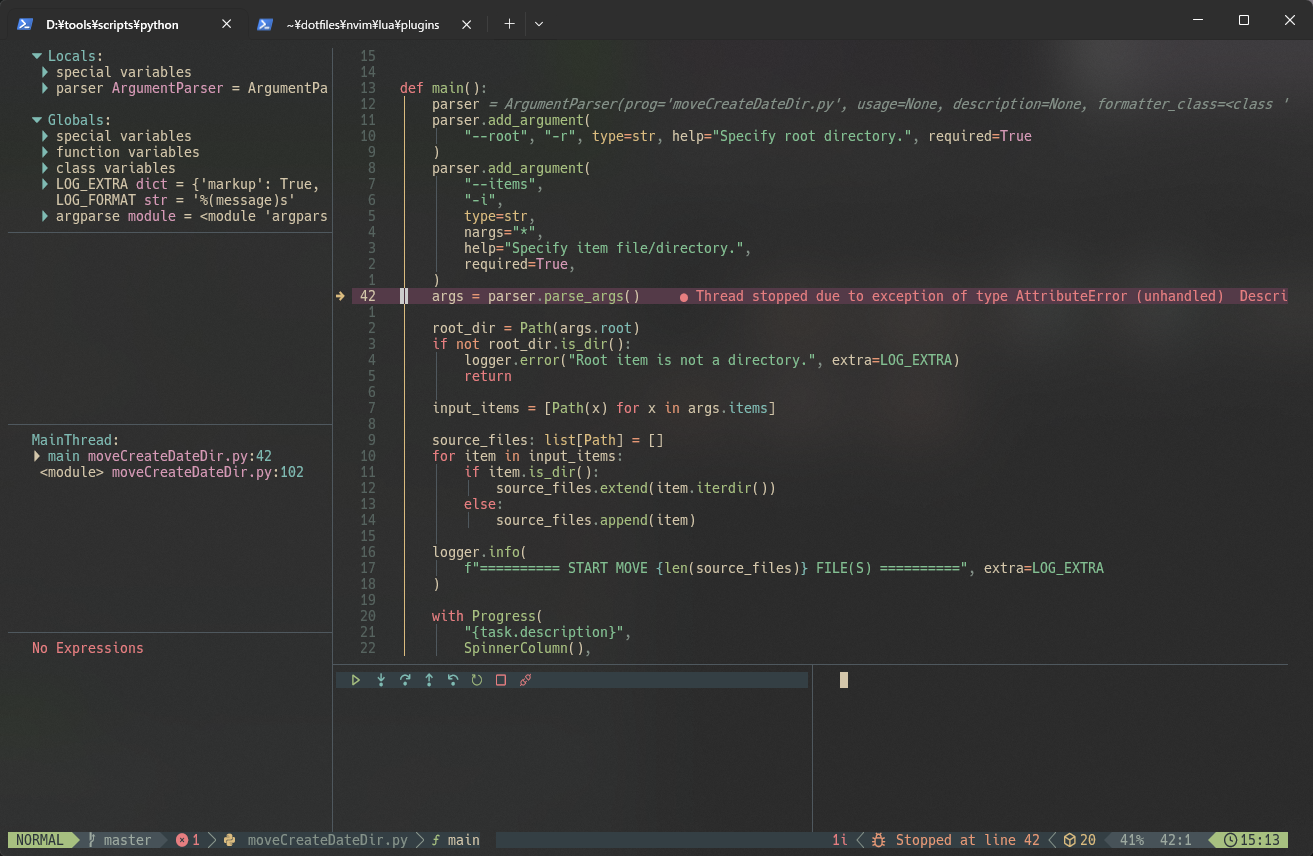Open the terminal new-tab dropdown chevron
Viewport: 1313px width, 856px height.
click(x=539, y=23)
